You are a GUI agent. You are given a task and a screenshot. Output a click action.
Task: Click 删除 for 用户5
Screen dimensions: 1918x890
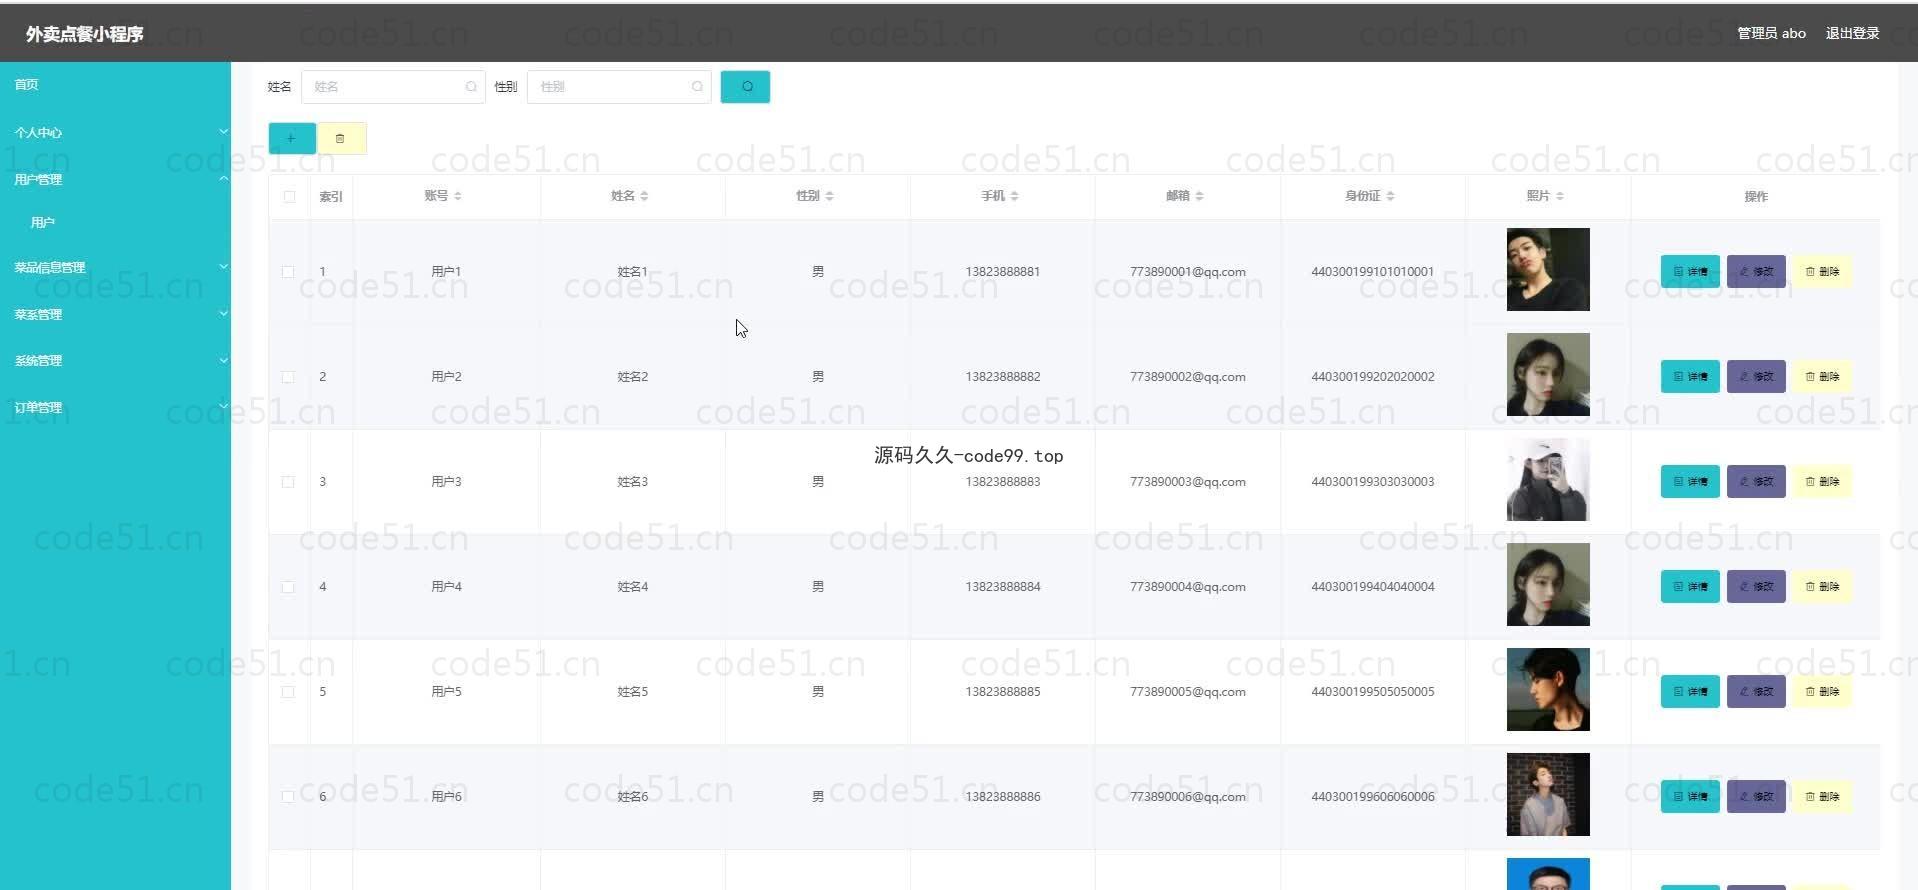click(1822, 692)
